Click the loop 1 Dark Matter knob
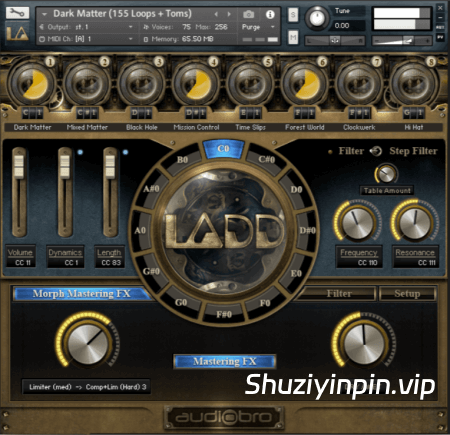450x435 pixels. pyautogui.click(x=32, y=84)
